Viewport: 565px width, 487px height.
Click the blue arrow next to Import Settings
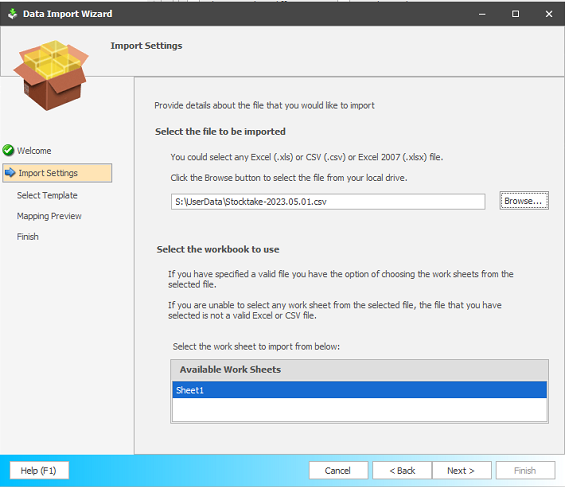pyautogui.click(x=10, y=173)
